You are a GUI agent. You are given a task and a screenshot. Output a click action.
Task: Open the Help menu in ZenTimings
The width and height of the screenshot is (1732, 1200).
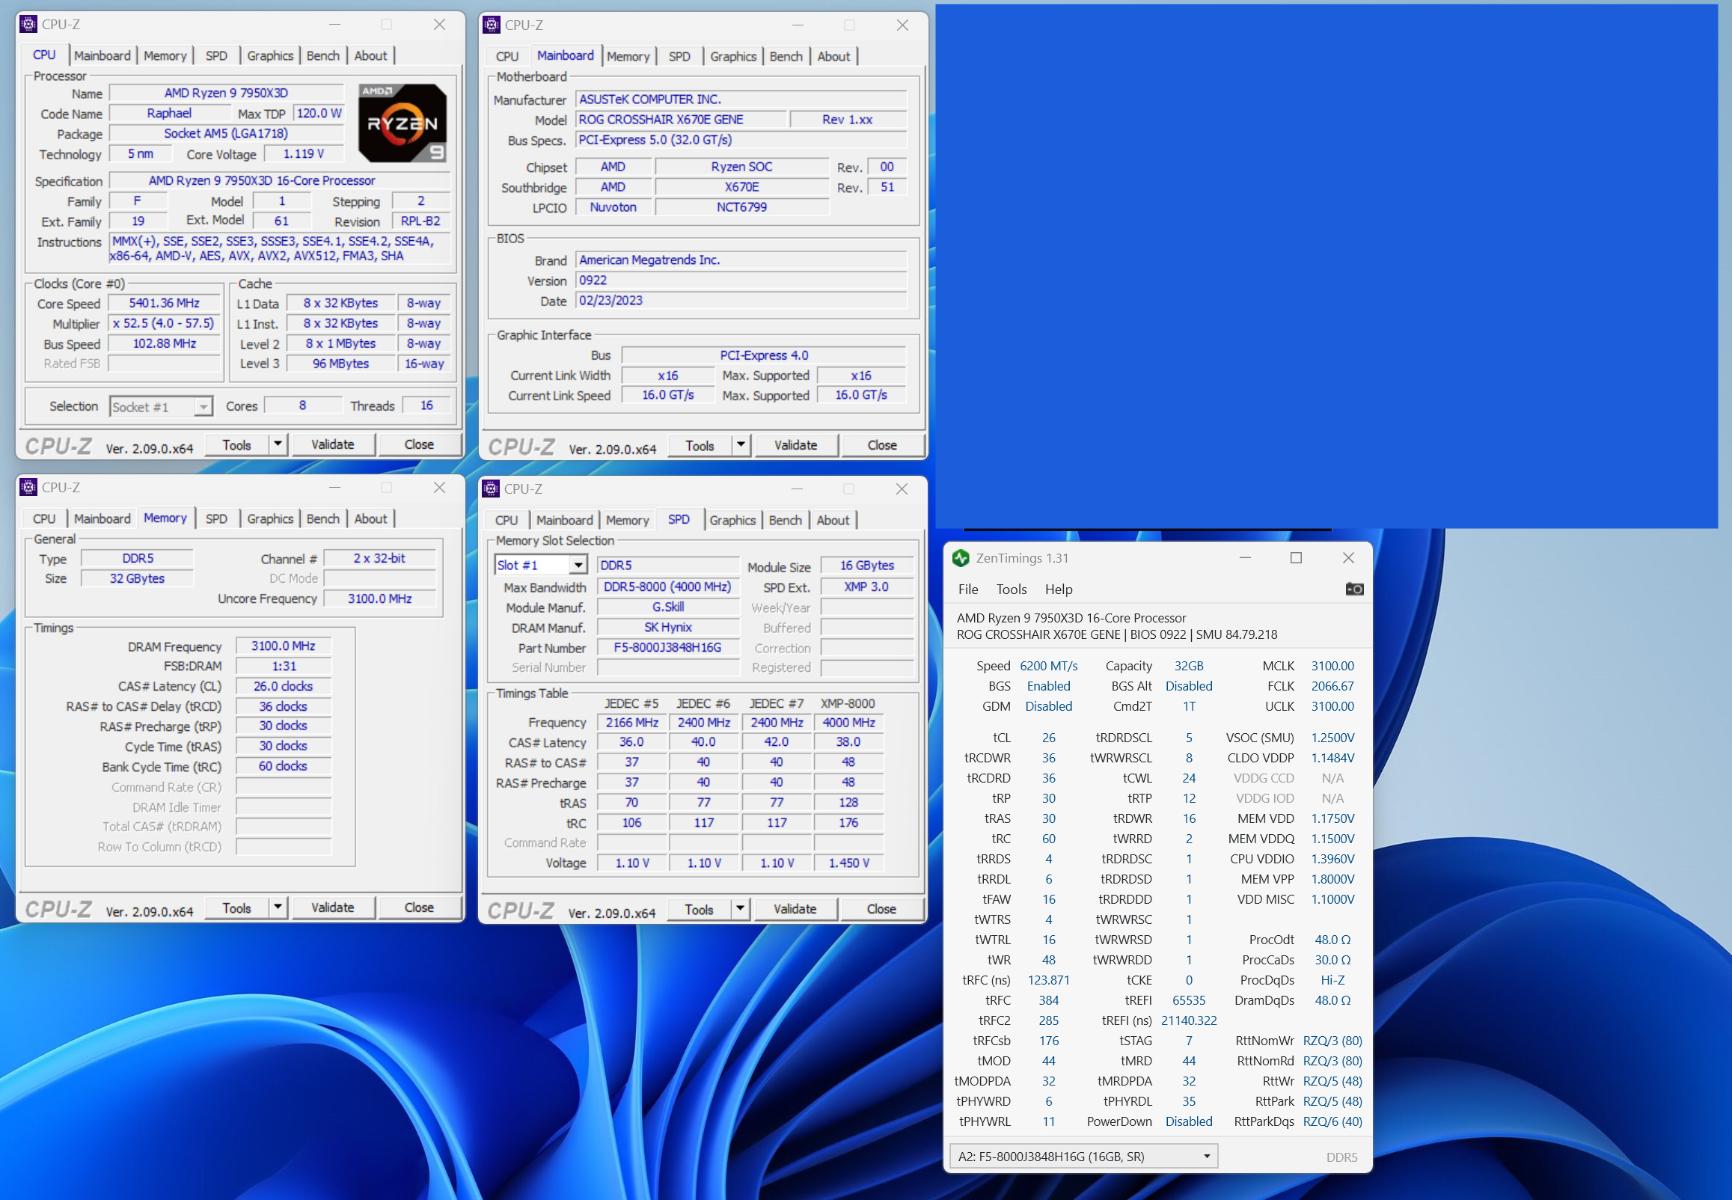[x=1058, y=589]
